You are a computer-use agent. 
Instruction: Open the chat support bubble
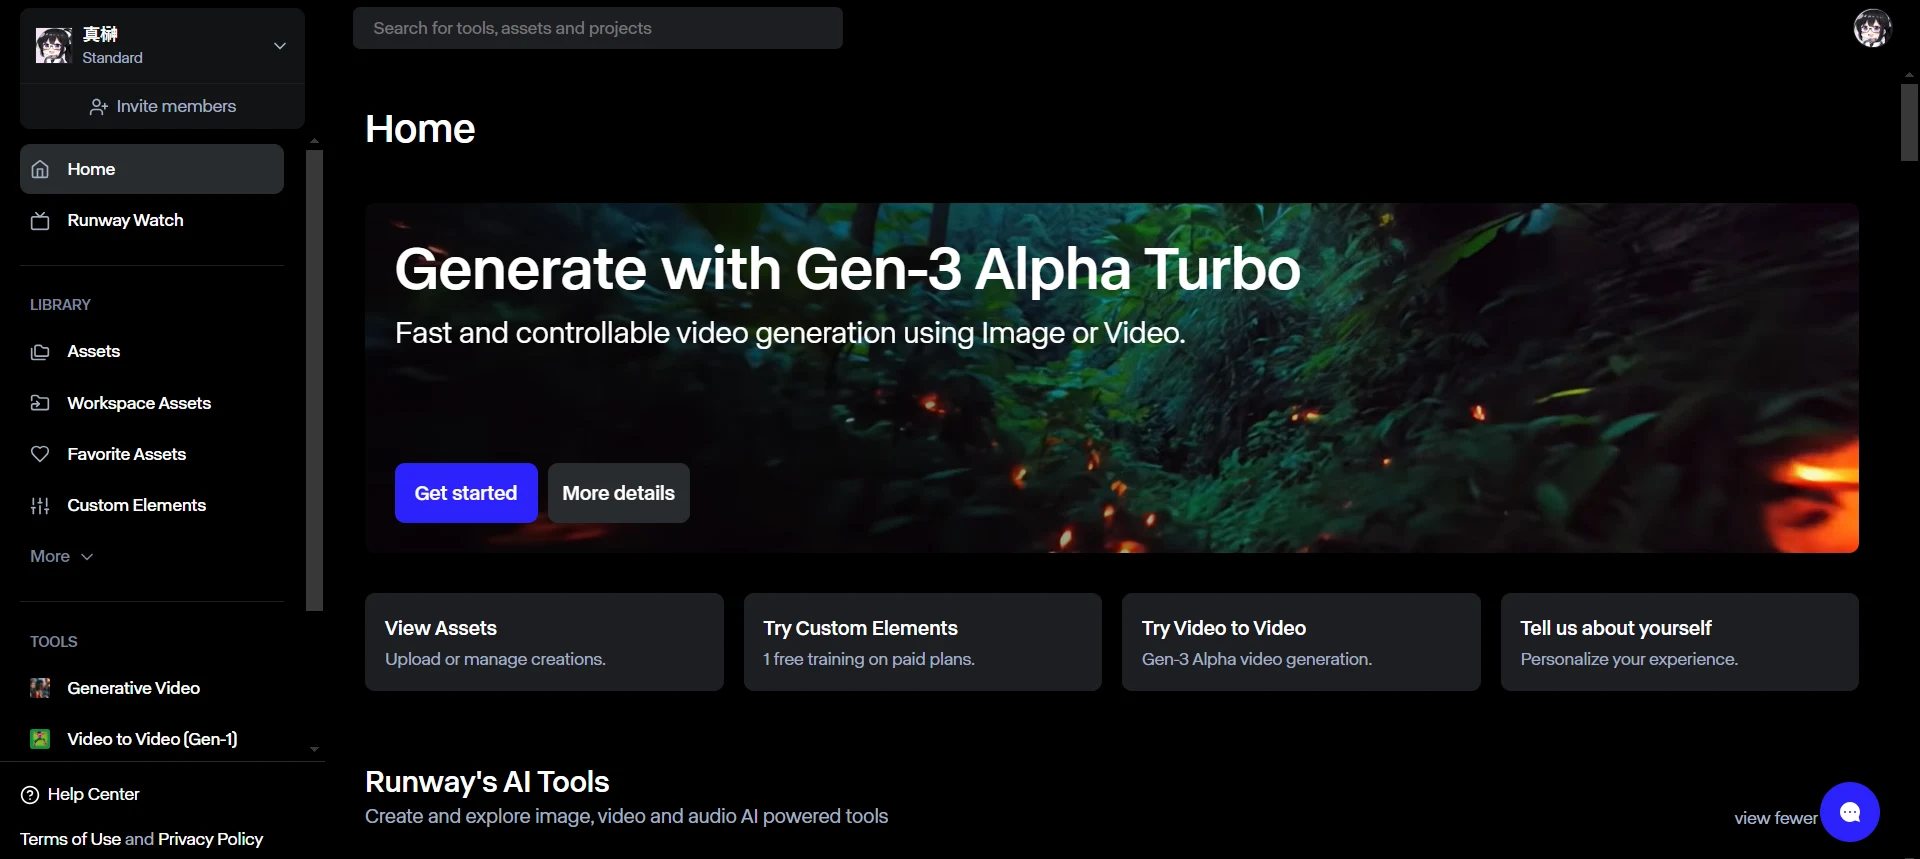click(1850, 812)
